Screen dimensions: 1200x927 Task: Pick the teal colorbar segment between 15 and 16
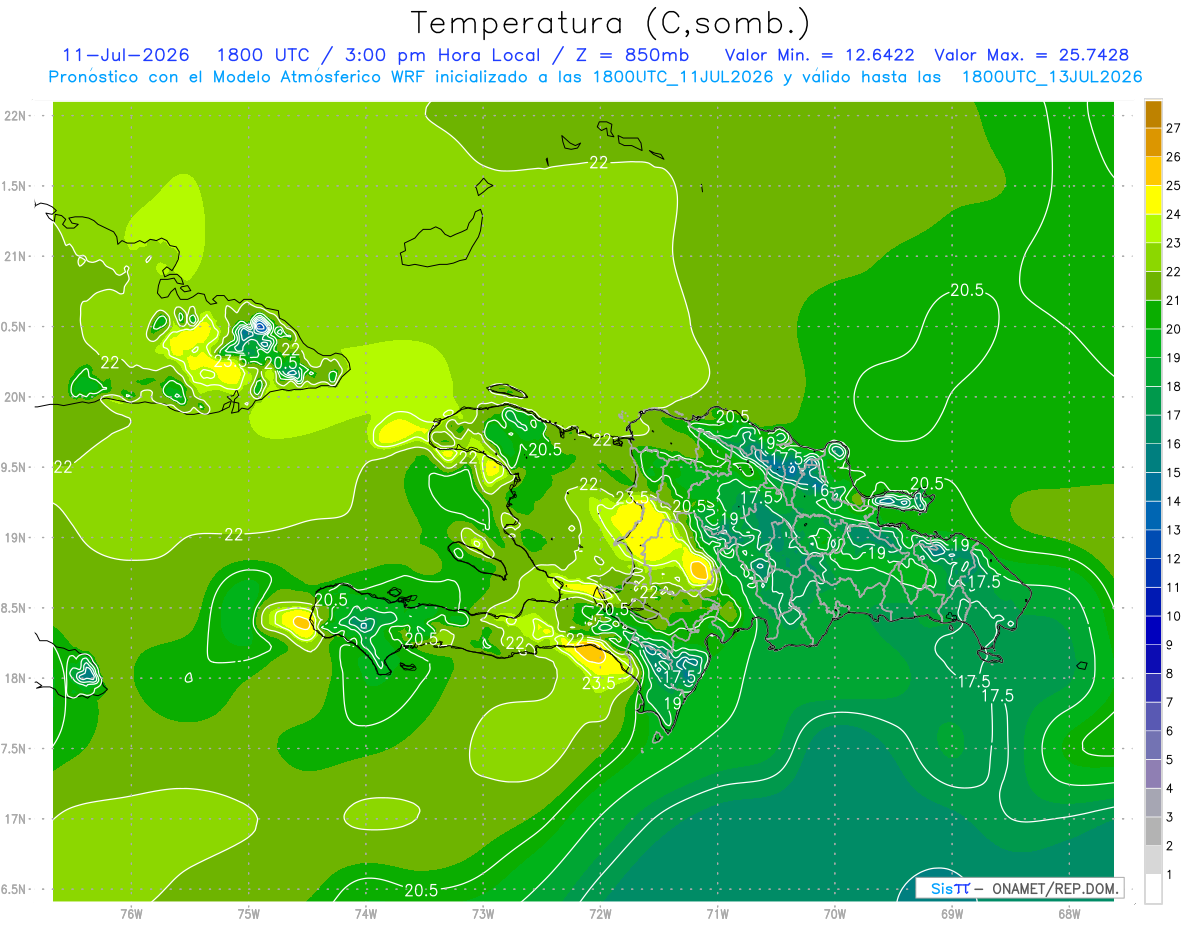point(1153,458)
